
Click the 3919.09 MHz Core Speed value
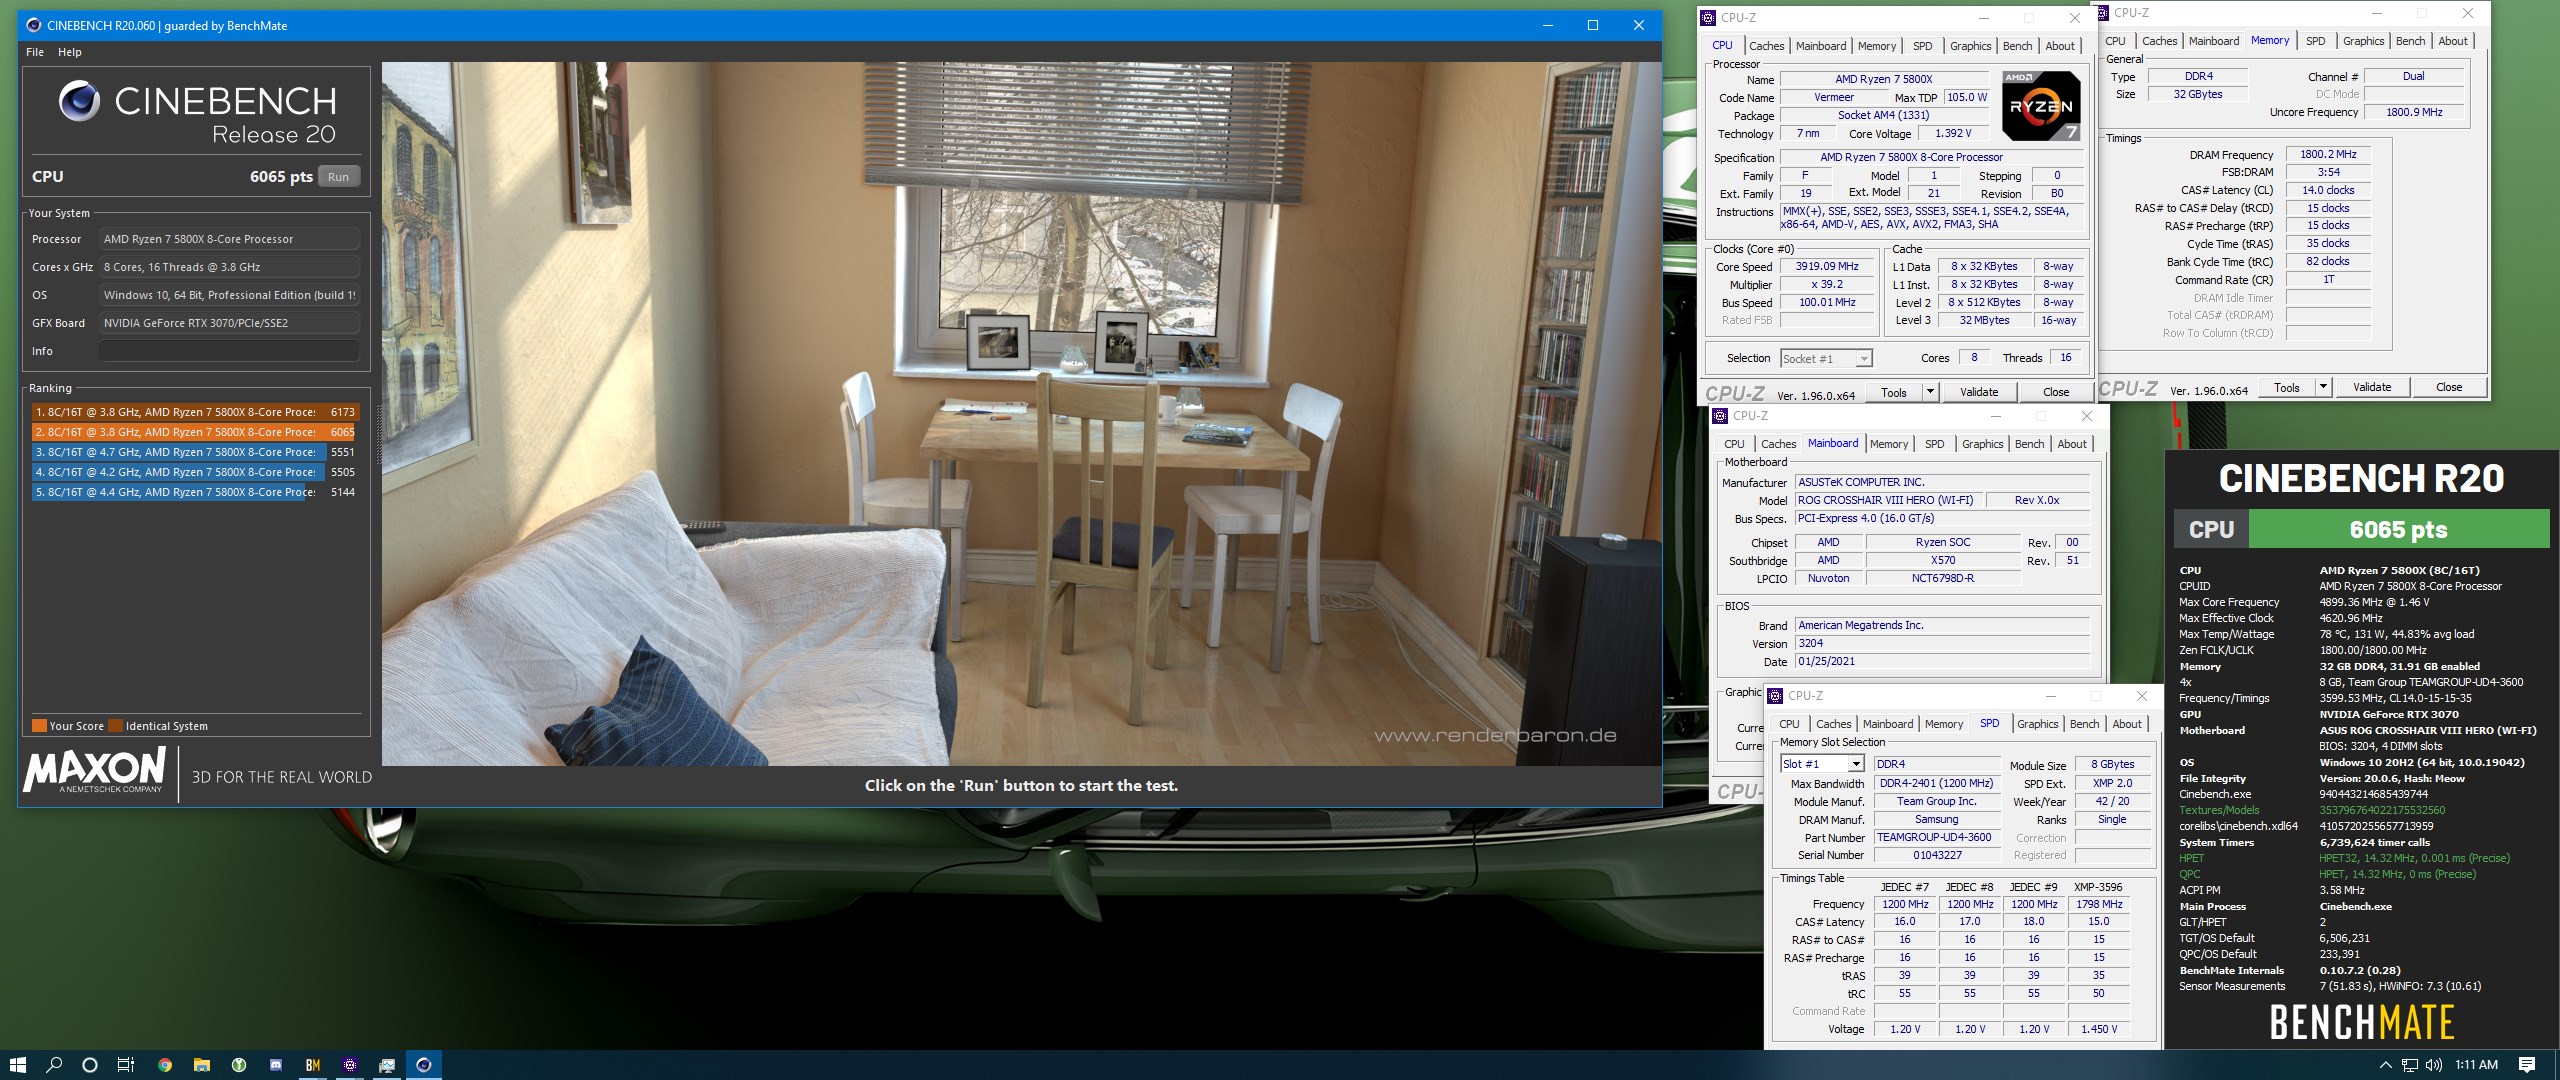click(x=1827, y=267)
